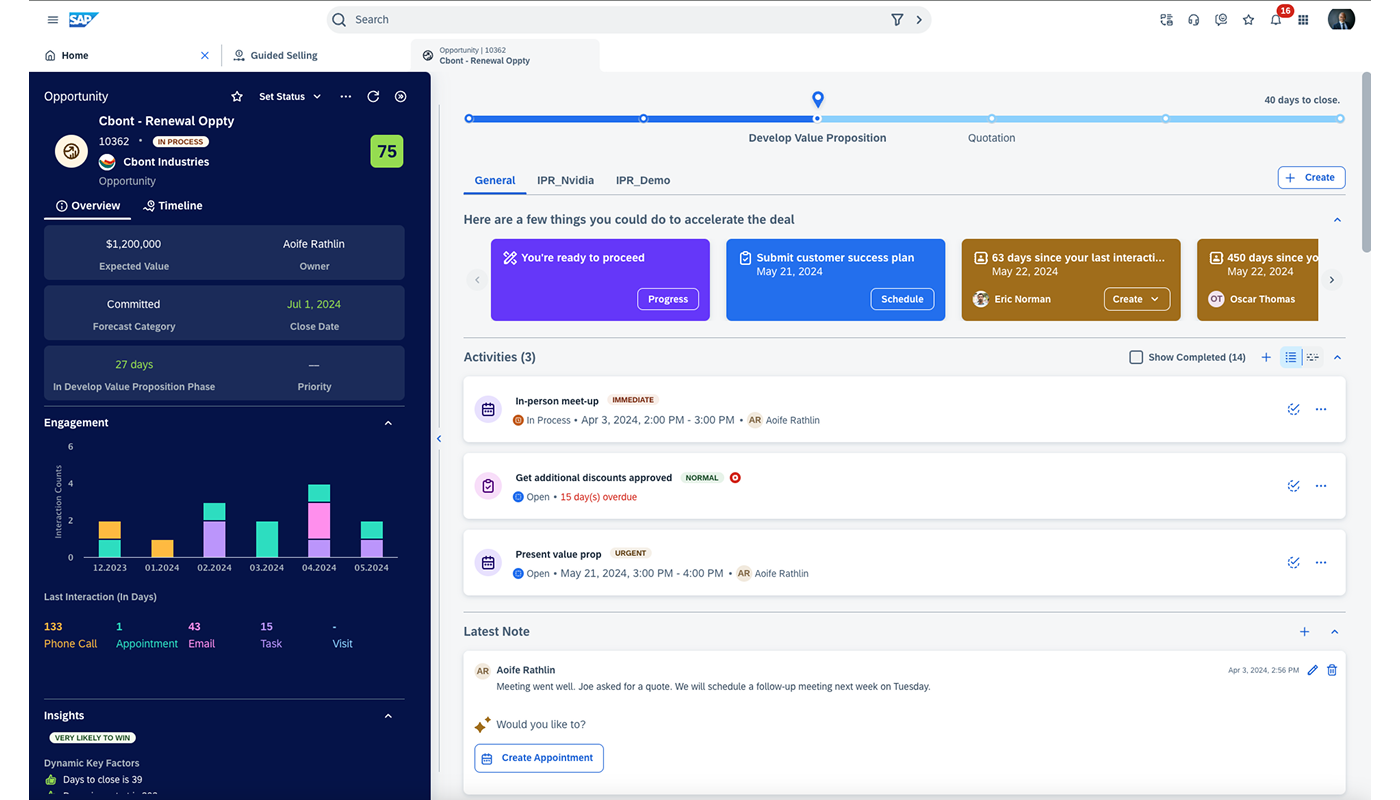The image size is (1400, 800).
Task: Collapse the Engagement section
Action: point(388,423)
